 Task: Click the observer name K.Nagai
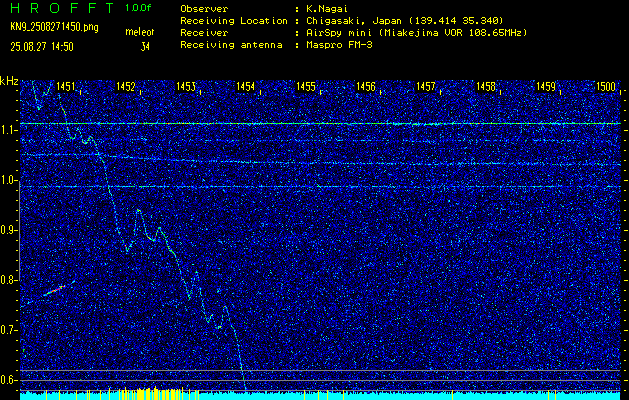[x=325, y=9]
